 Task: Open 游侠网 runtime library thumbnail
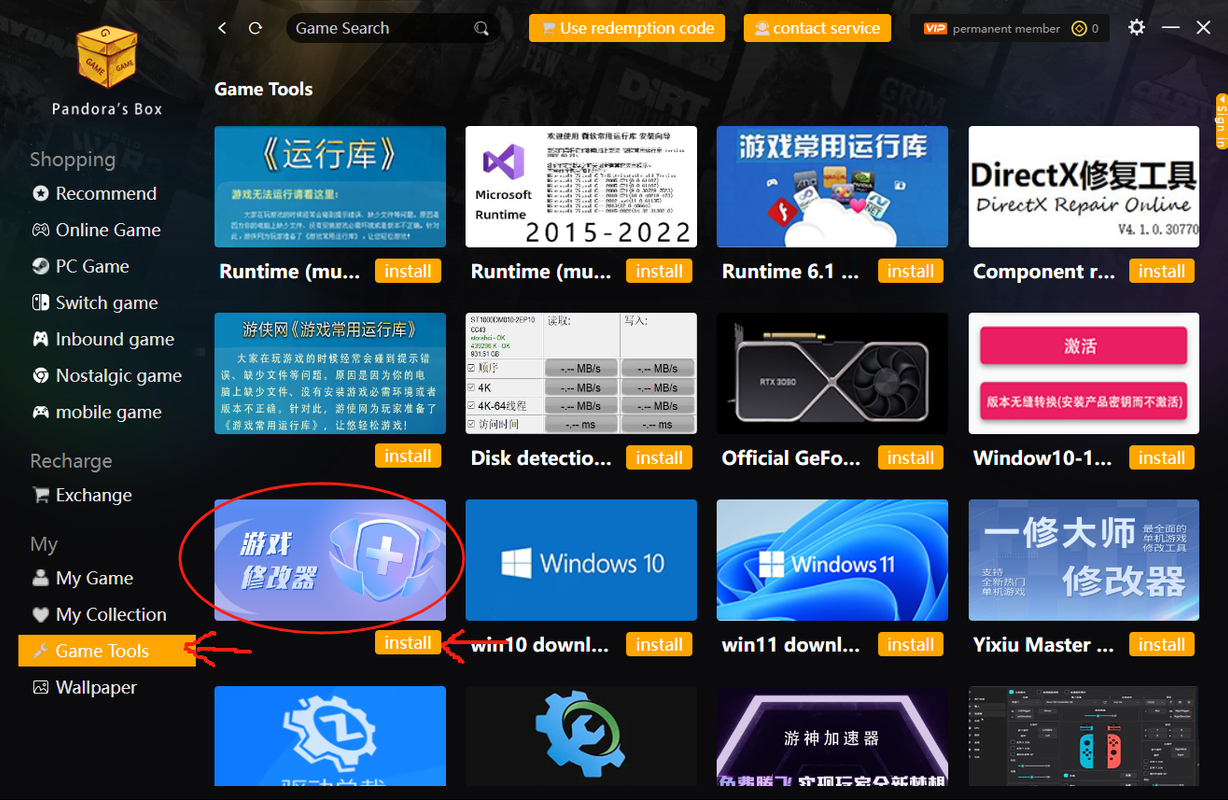(330, 373)
